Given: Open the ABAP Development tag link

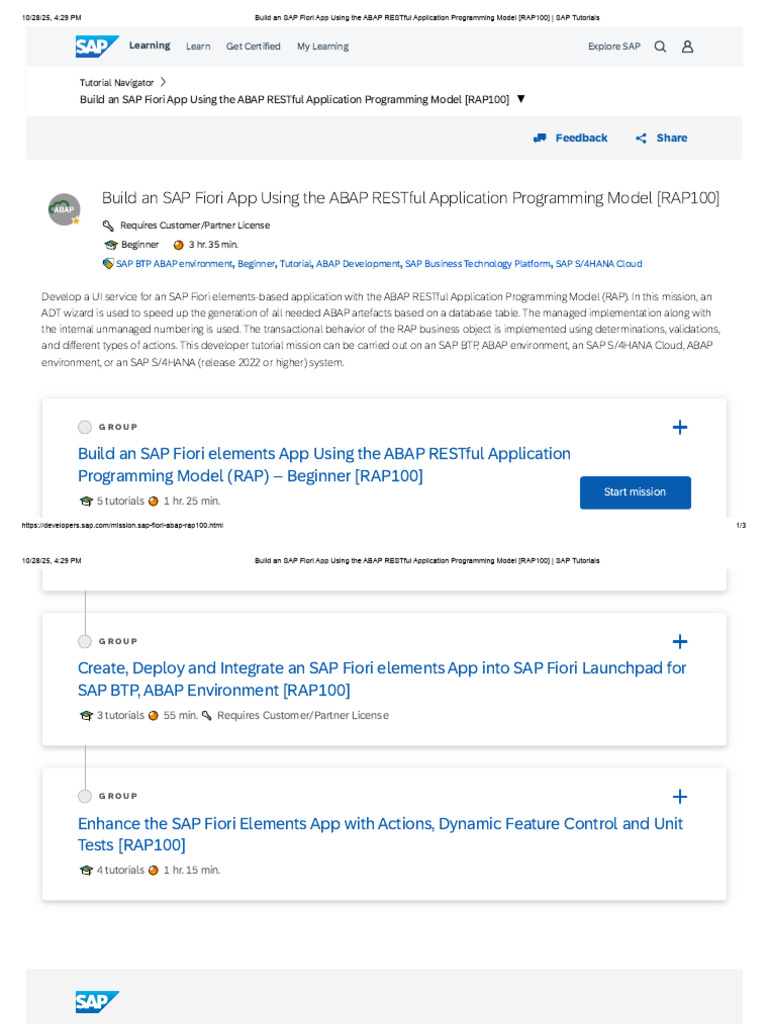Looking at the screenshot, I should [358, 264].
